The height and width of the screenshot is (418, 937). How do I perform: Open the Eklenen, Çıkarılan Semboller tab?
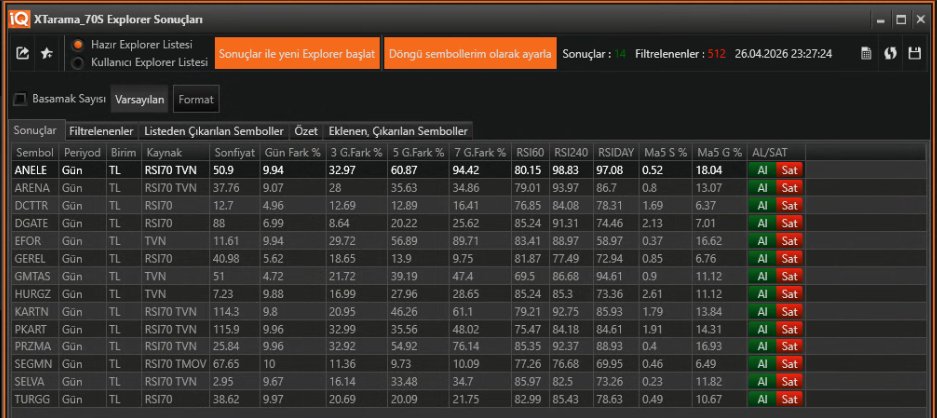(x=398, y=130)
